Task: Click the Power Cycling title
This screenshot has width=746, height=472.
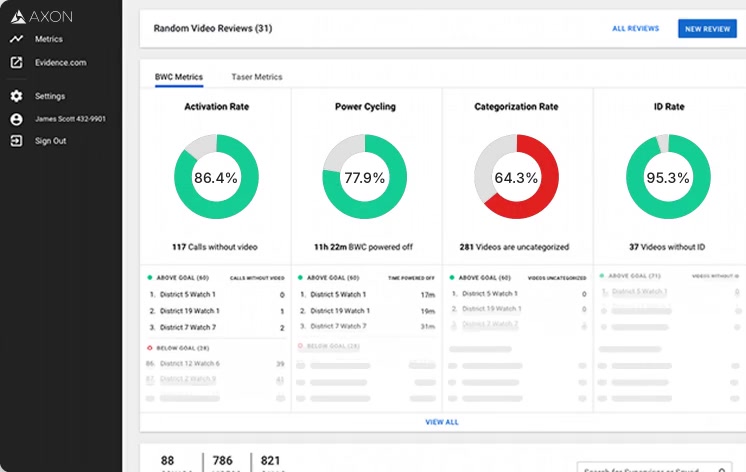Action: pyautogui.click(x=365, y=107)
